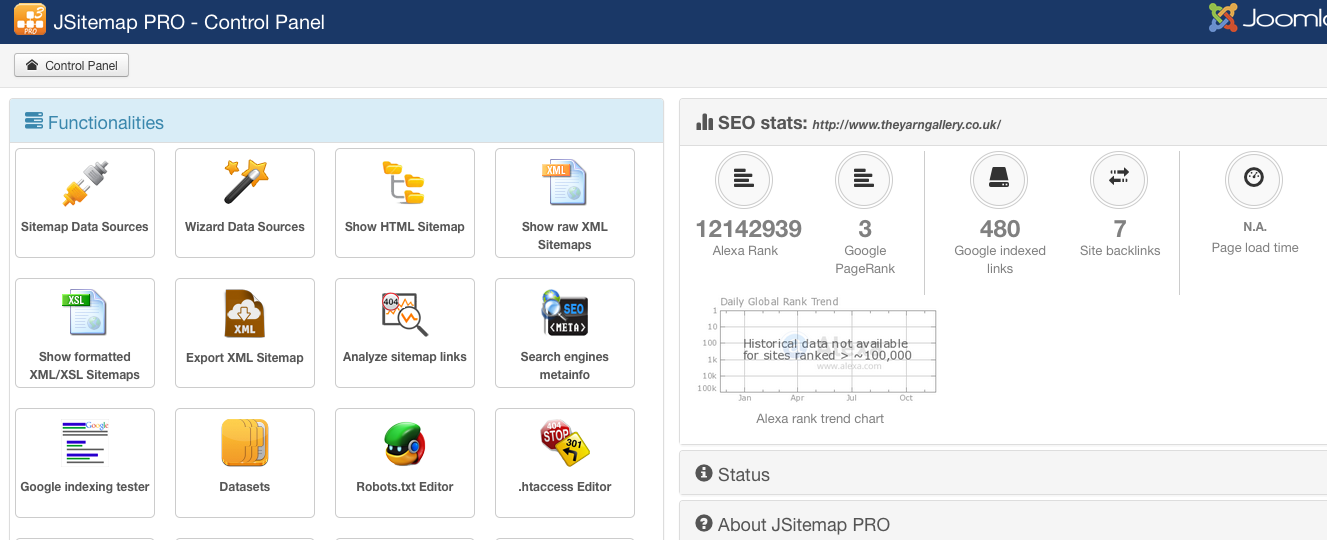1327x540 pixels.
Task: Open Datasets folder icon
Action: (x=245, y=443)
